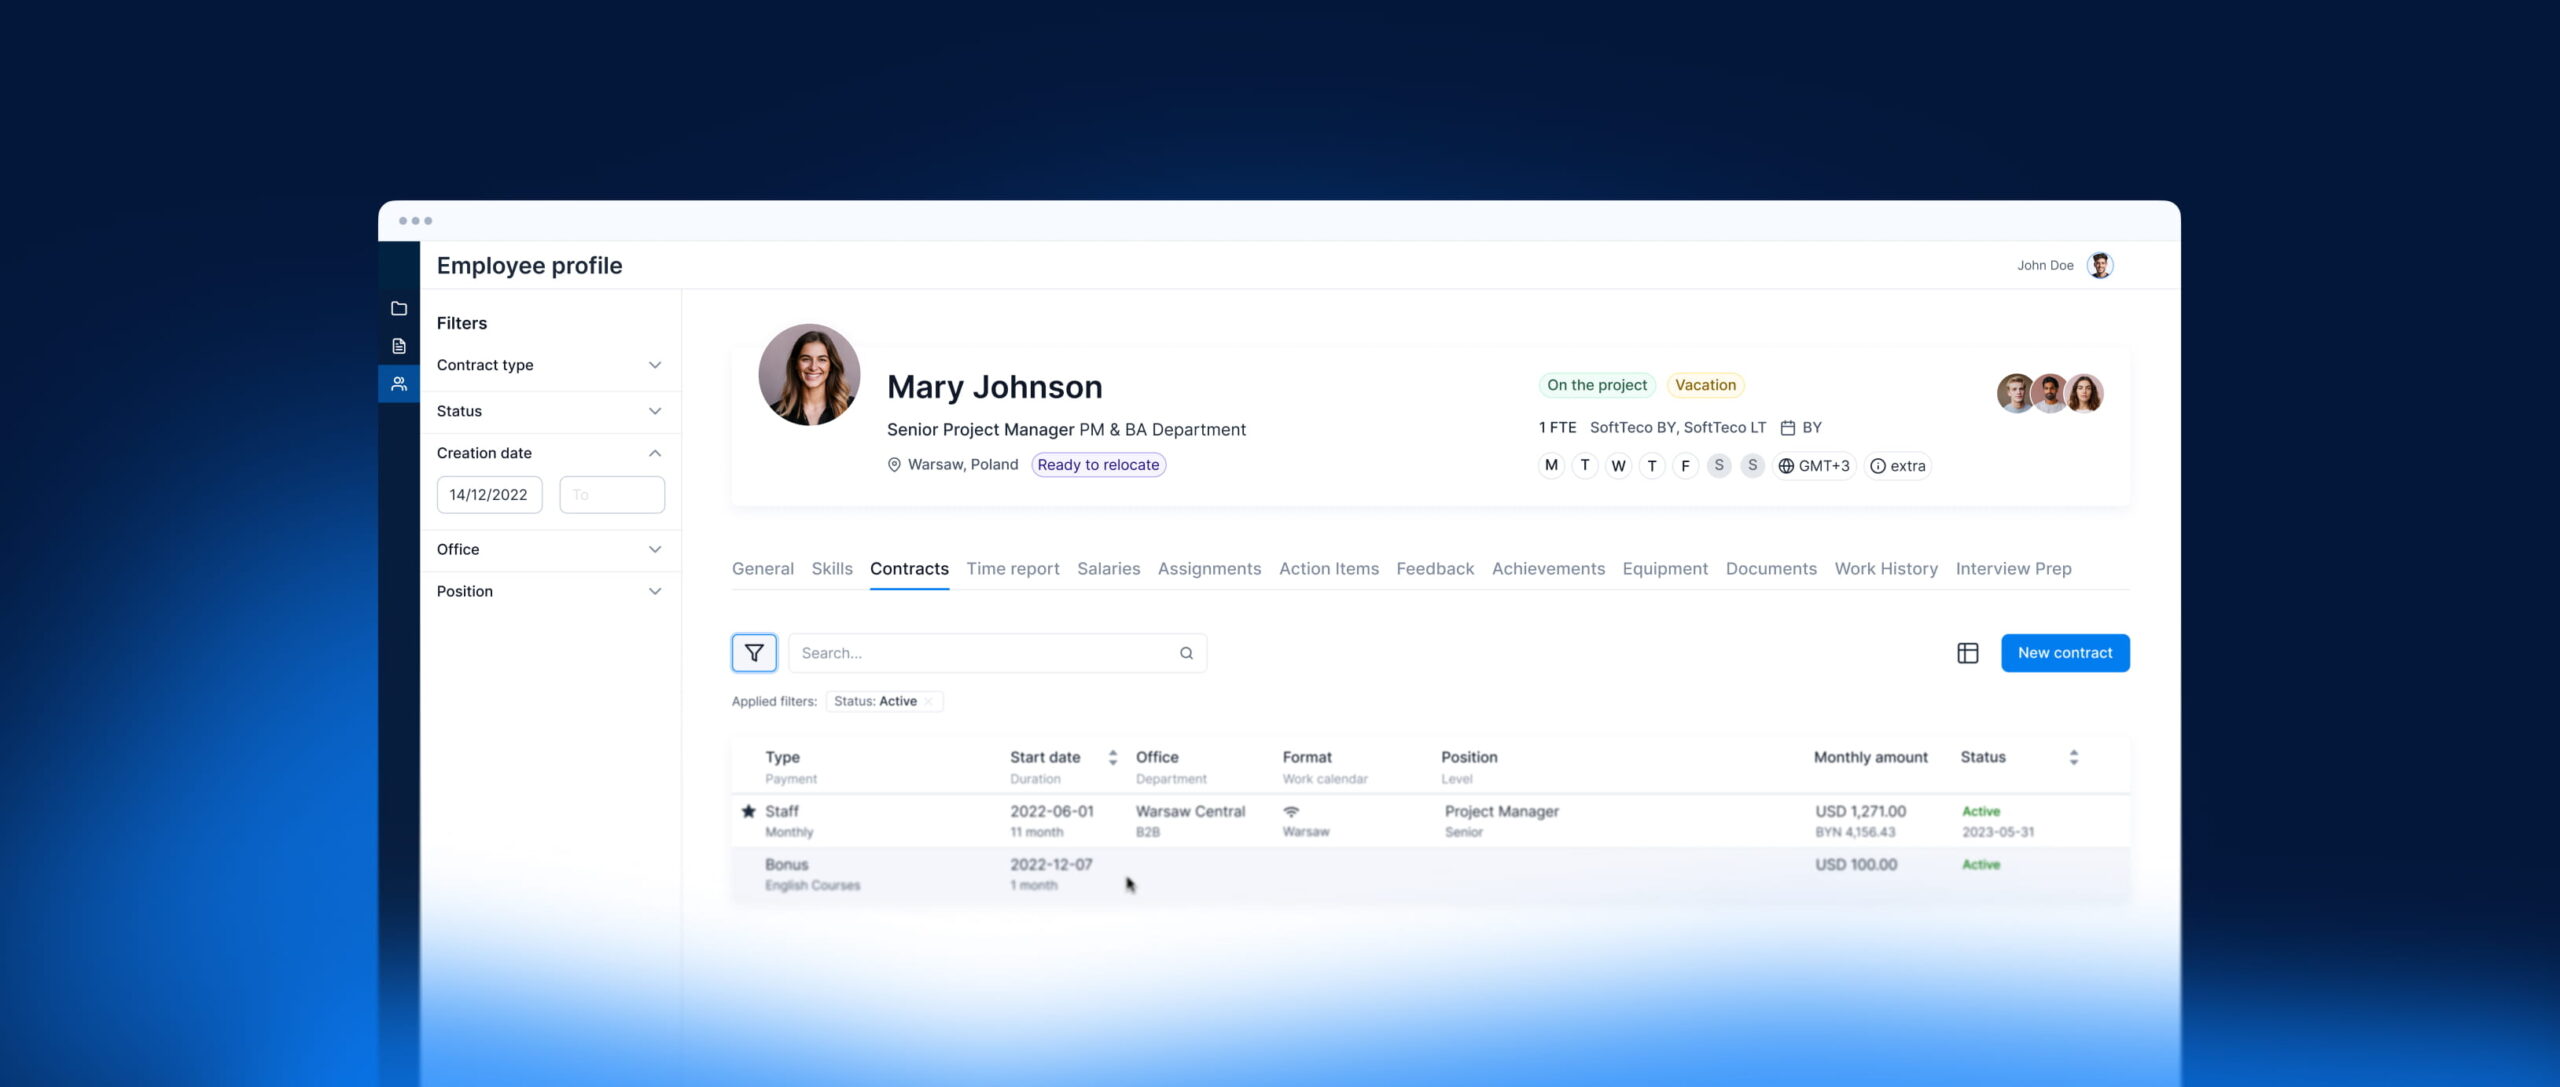2560x1087 pixels.
Task: Click the magnifier icon in search box
Action: point(1186,653)
